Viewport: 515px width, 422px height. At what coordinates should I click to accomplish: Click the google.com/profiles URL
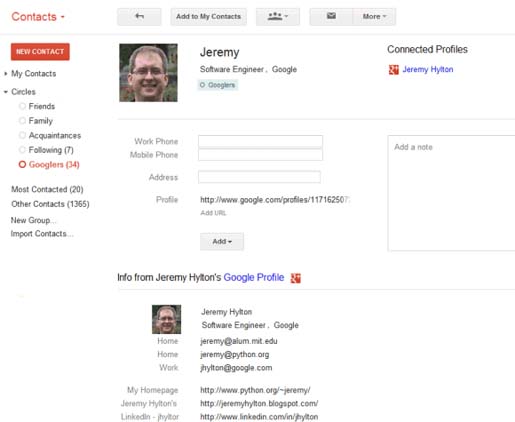coord(275,200)
